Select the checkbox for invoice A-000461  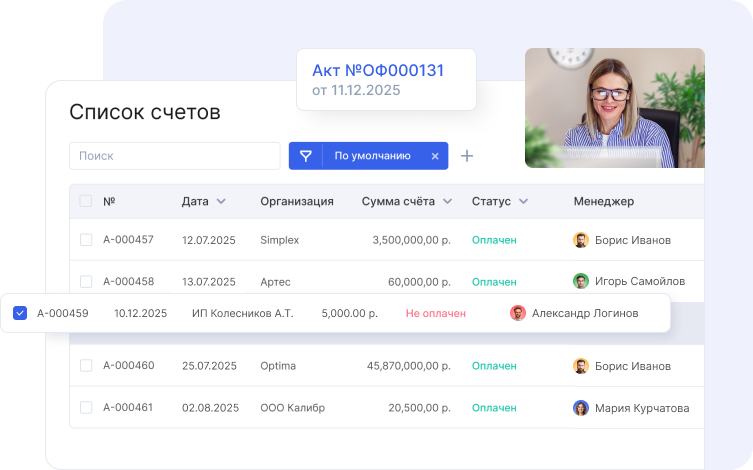tap(86, 408)
